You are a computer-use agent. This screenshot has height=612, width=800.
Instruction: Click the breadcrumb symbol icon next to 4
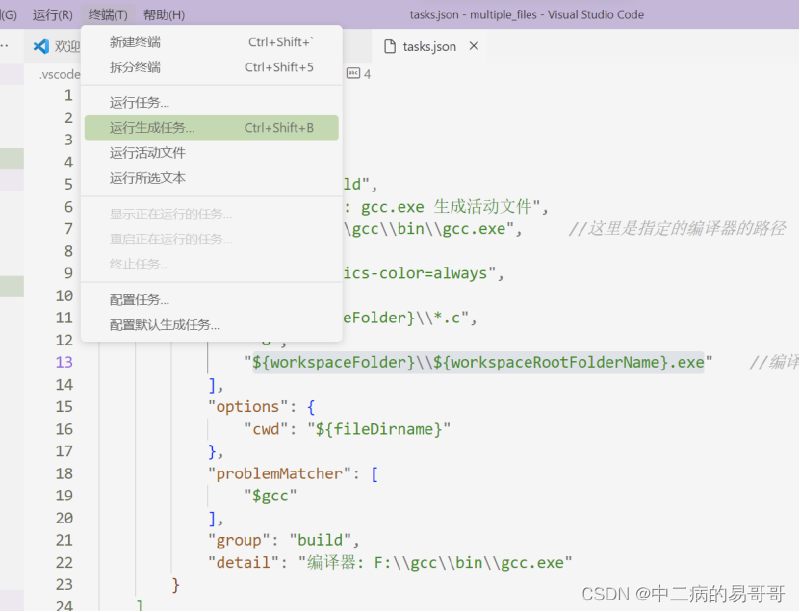click(x=353, y=73)
